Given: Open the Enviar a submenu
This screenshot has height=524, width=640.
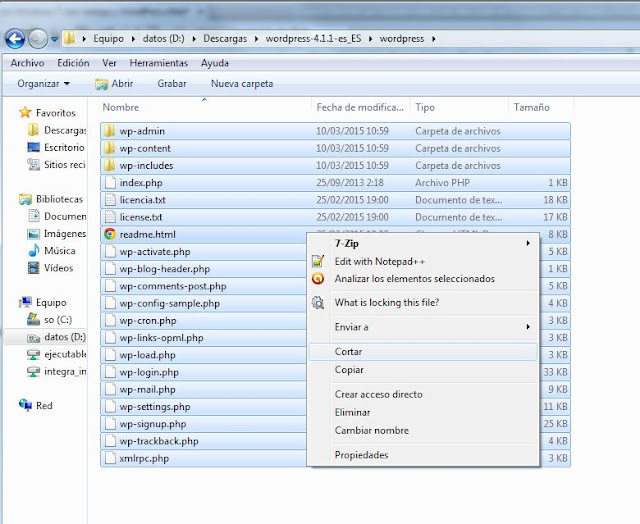Looking at the screenshot, I should coord(423,327).
